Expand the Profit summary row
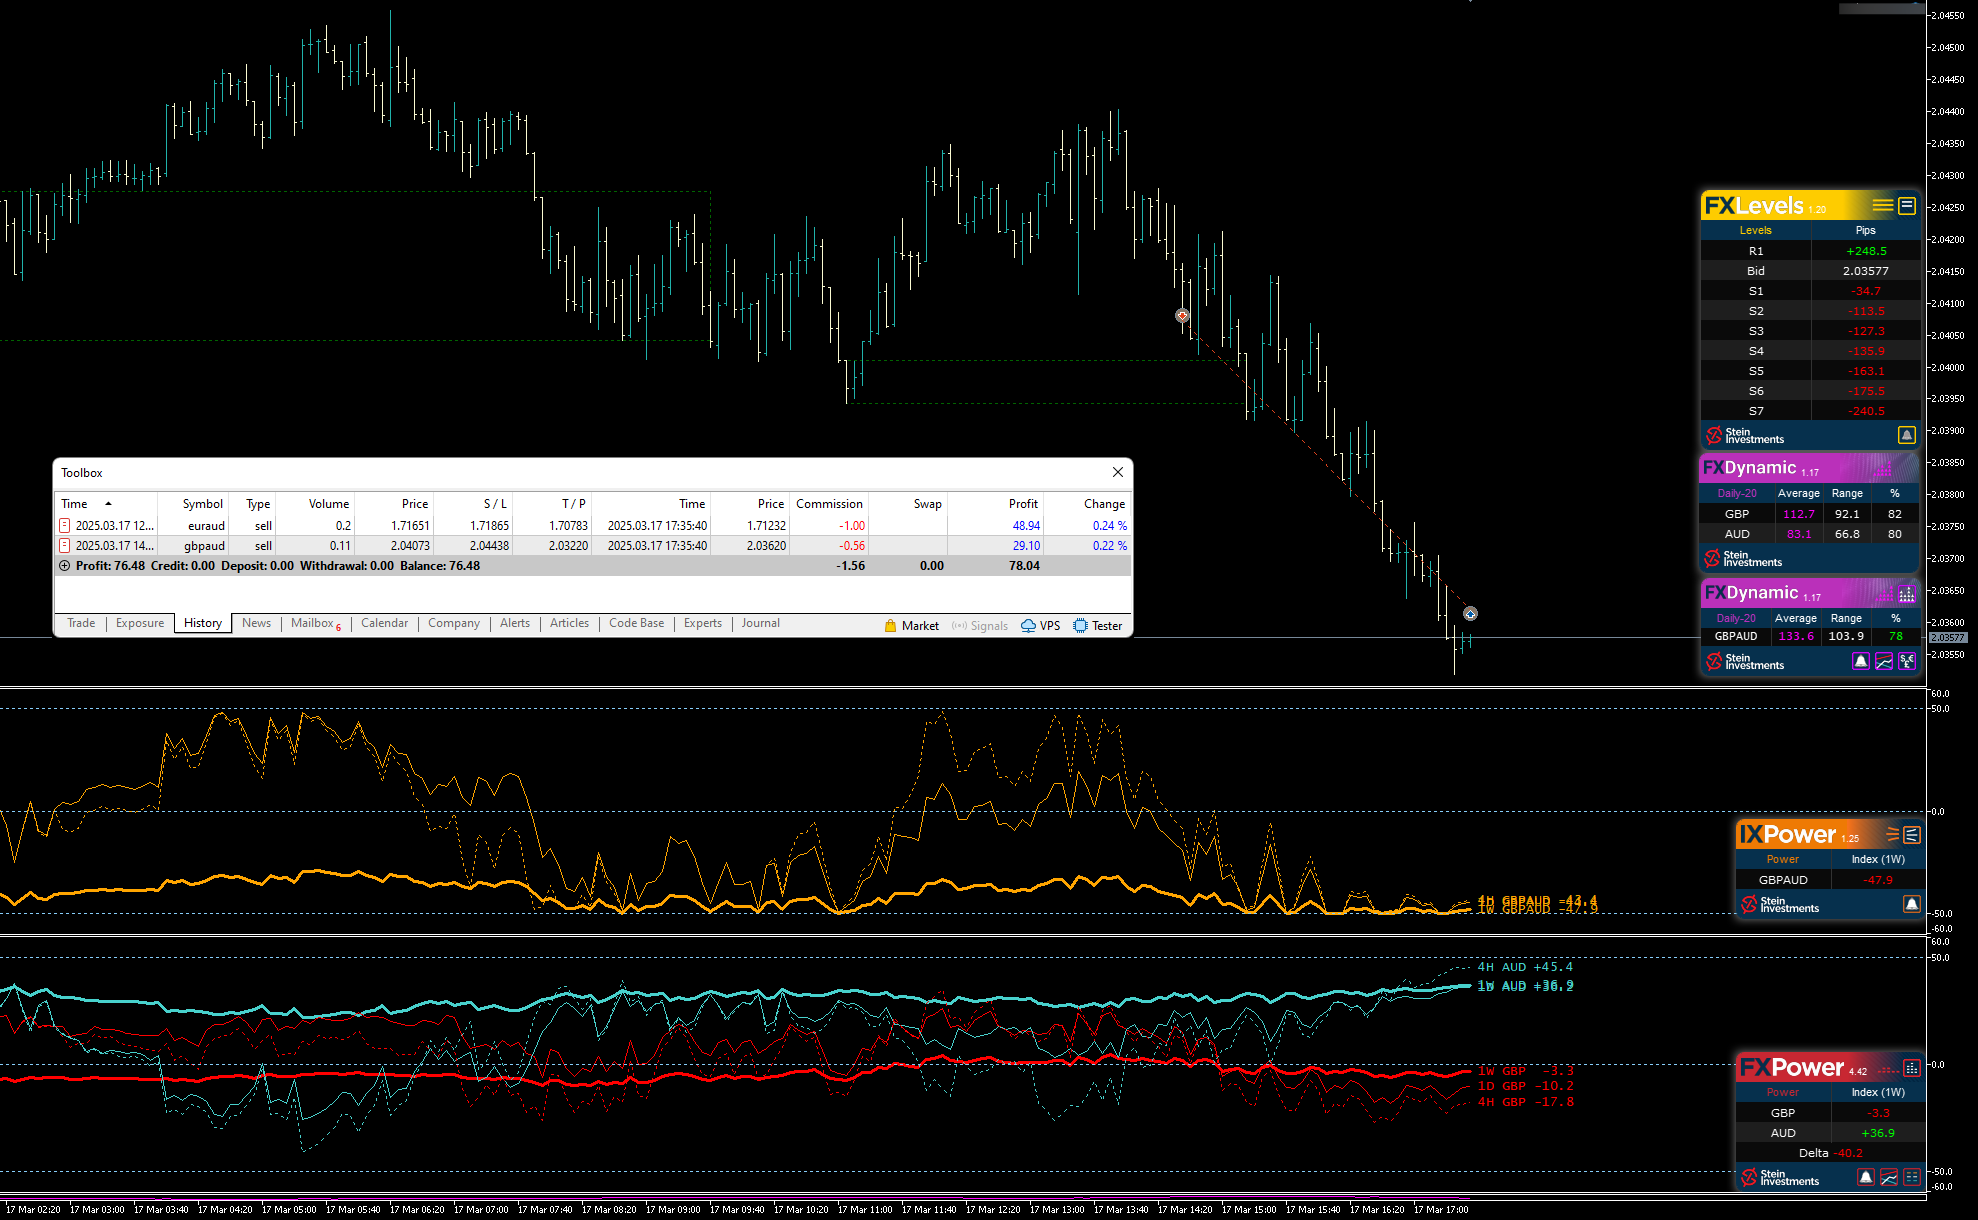 pos(65,566)
